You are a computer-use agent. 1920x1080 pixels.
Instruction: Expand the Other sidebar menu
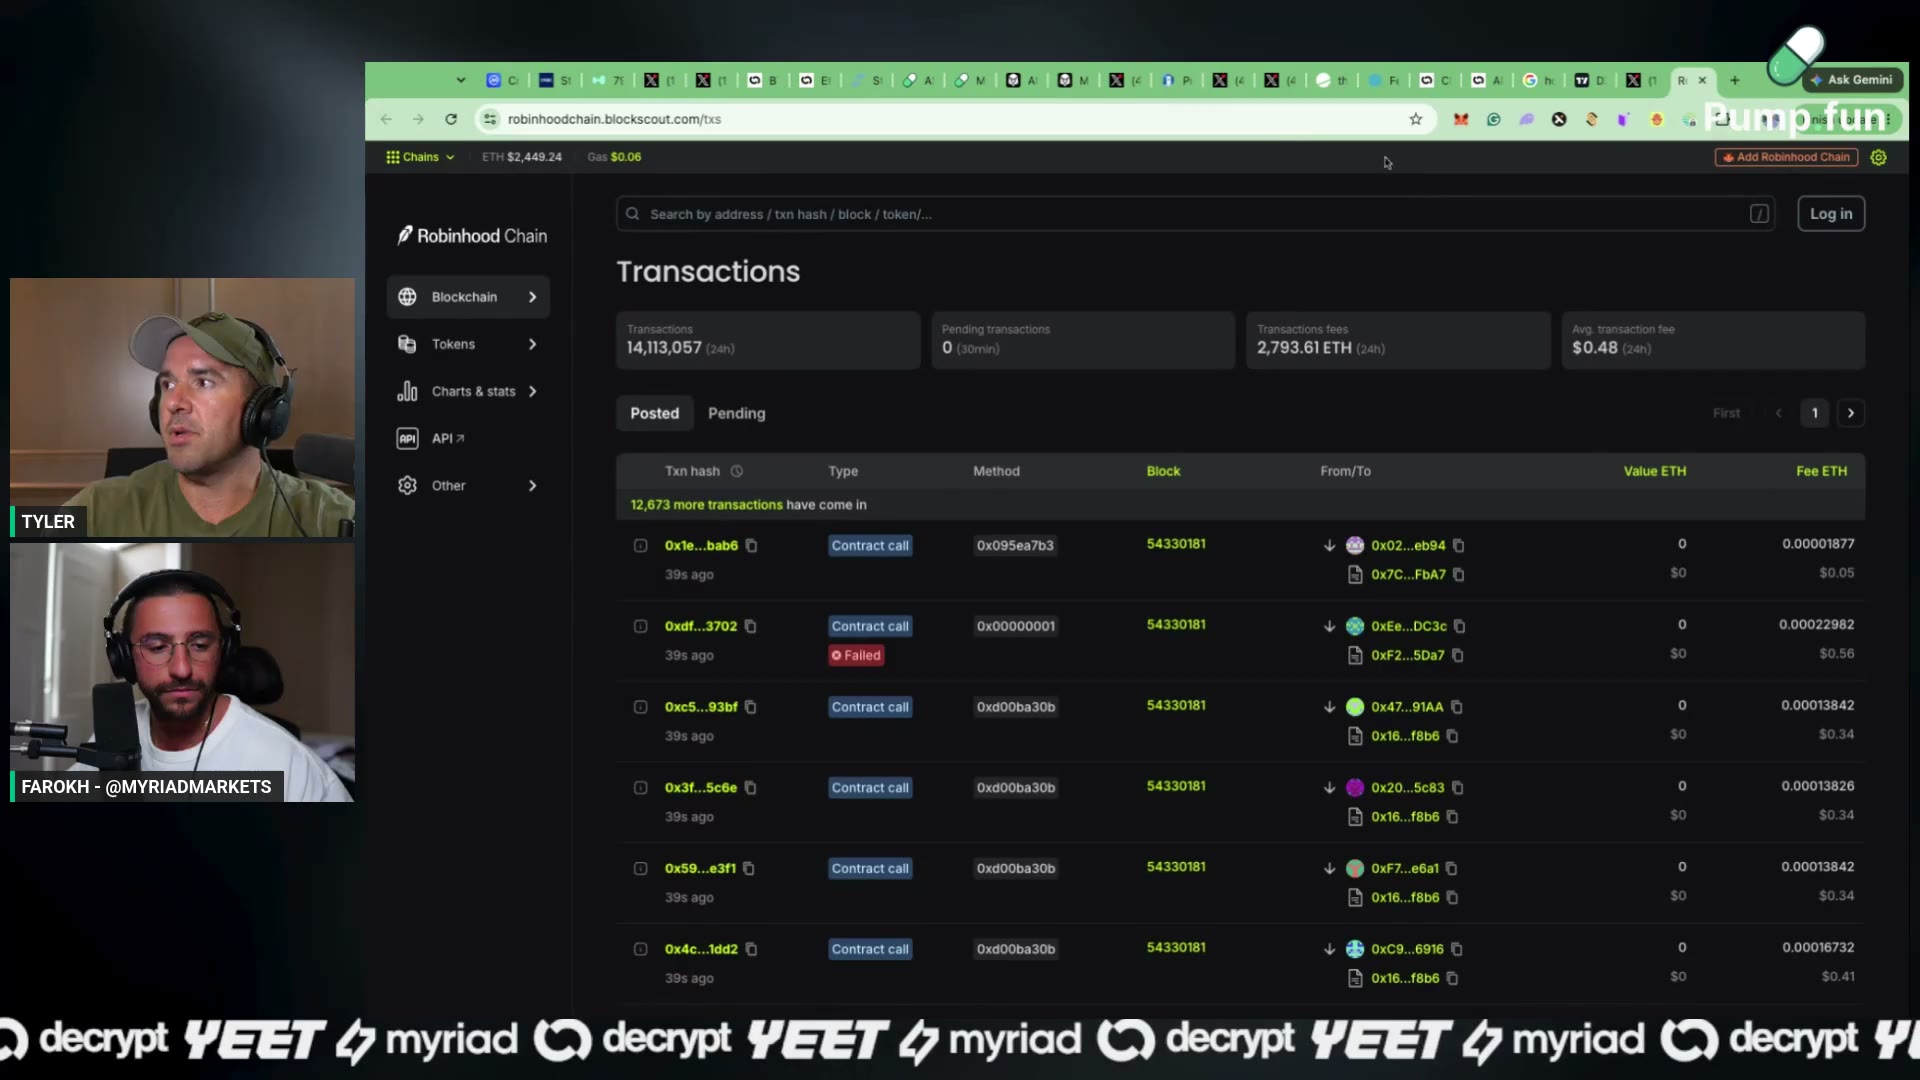468,486
